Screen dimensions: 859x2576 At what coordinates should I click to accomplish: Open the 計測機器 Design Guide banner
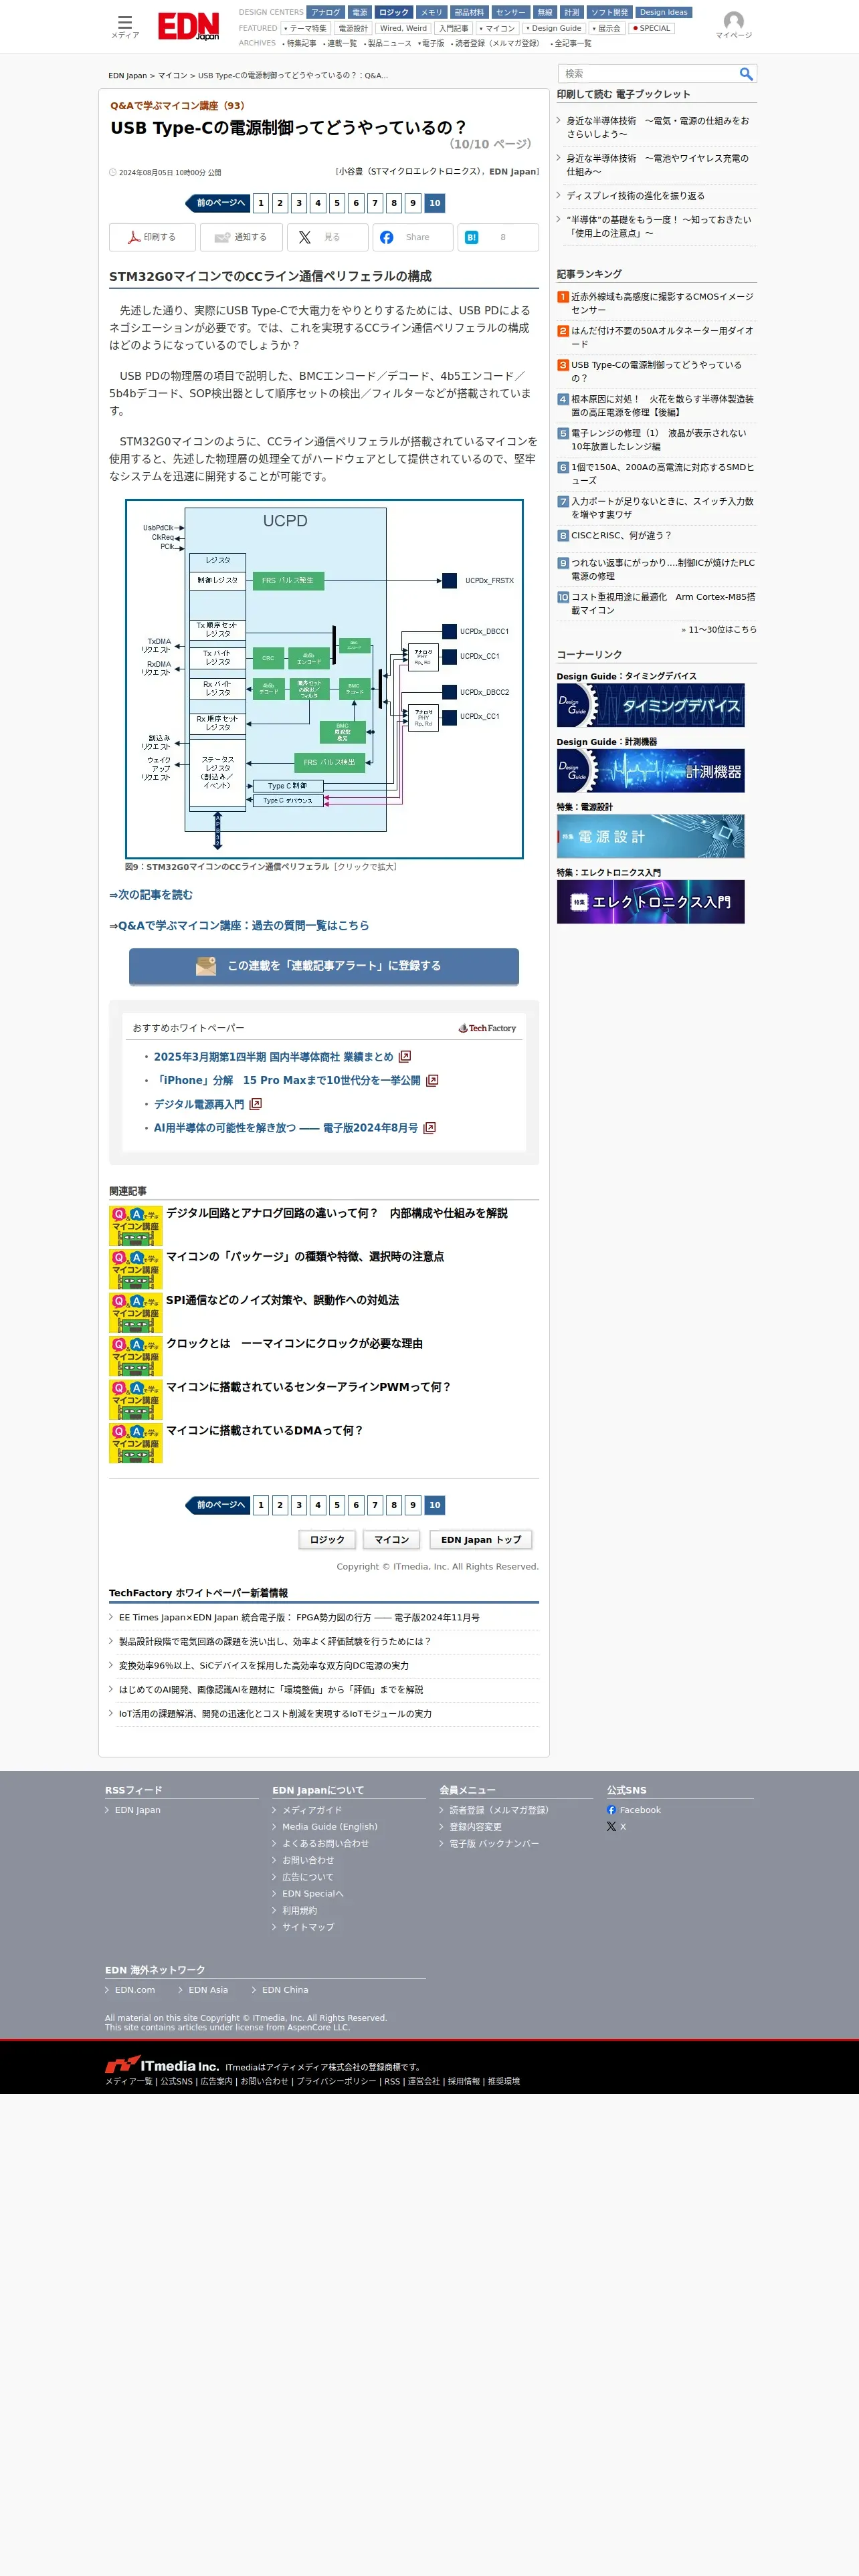[651, 771]
